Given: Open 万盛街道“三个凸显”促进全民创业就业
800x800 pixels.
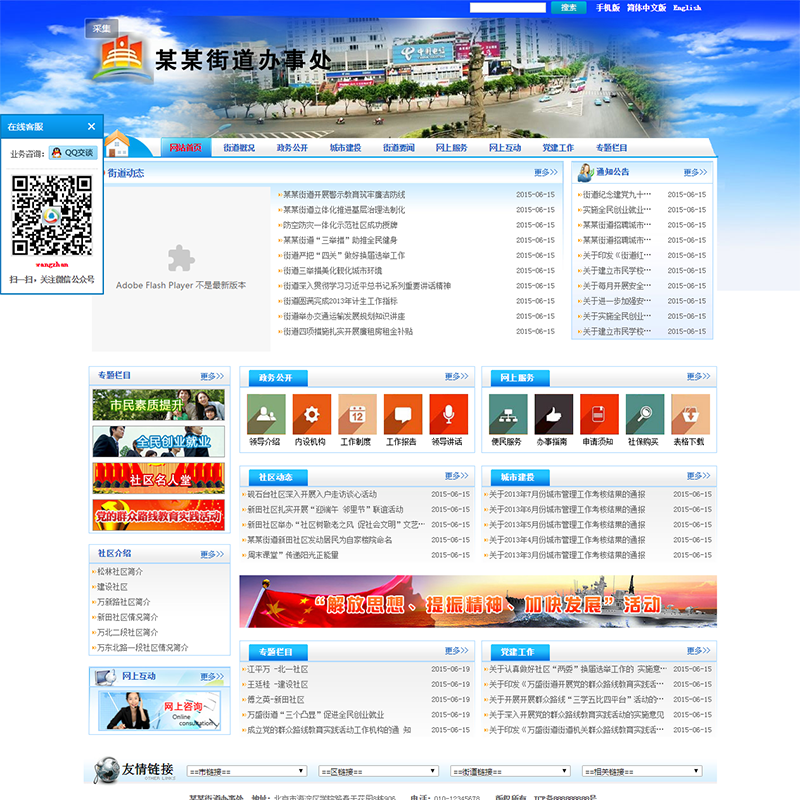Looking at the screenshot, I should tap(315, 715).
